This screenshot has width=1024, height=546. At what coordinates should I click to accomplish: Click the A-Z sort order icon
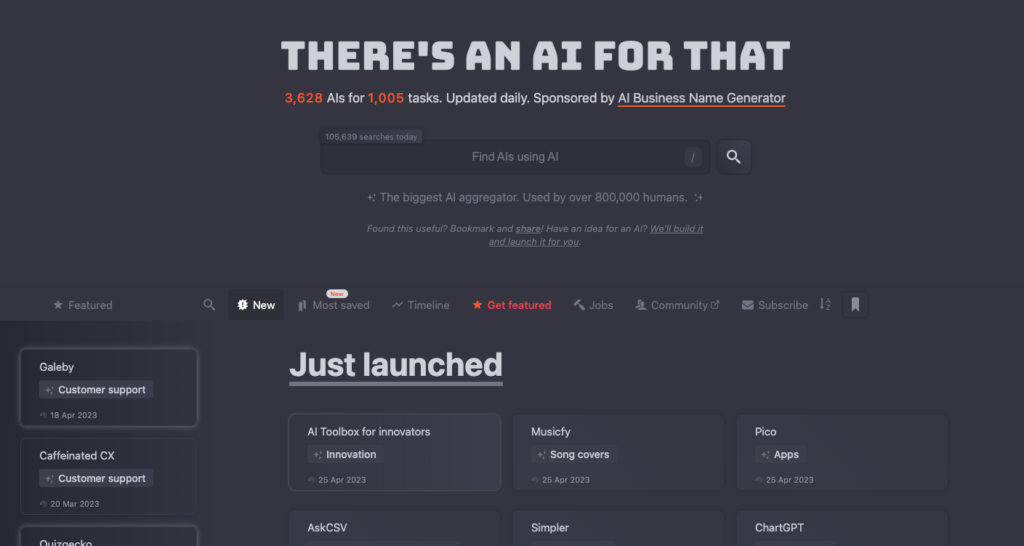pos(825,304)
